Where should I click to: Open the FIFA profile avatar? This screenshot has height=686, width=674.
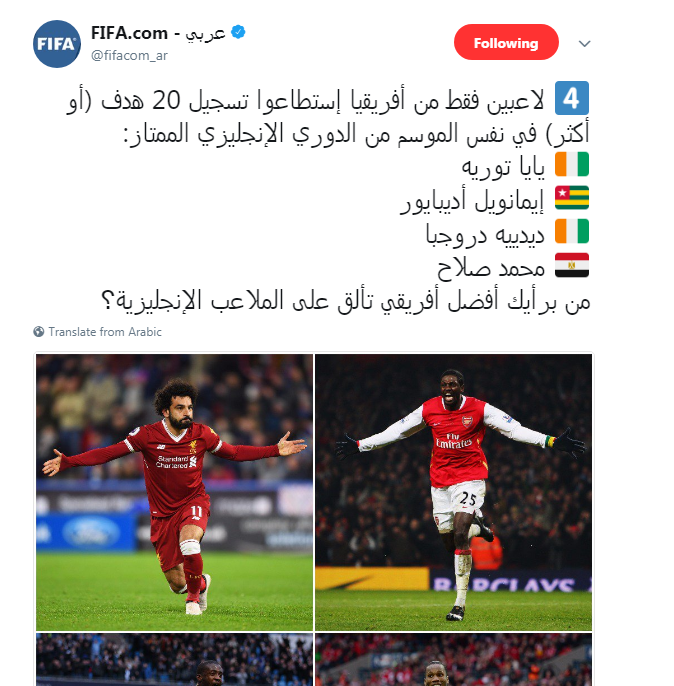pyautogui.click(x=57, y=44)
